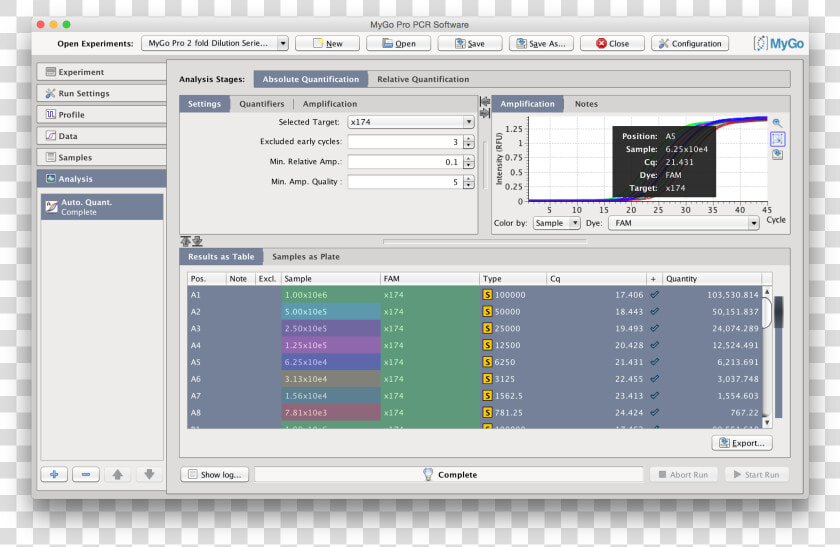The height and width of the screenshot is (547, 840).
Task: Click the Min. Relative Amp. field
Action: click(x=405, y=162)
